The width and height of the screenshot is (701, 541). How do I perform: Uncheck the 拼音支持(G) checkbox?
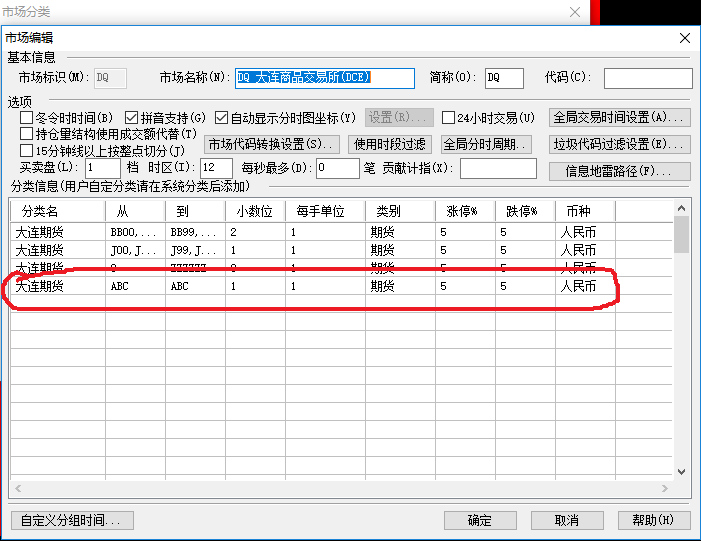click(x=131, y=118)
